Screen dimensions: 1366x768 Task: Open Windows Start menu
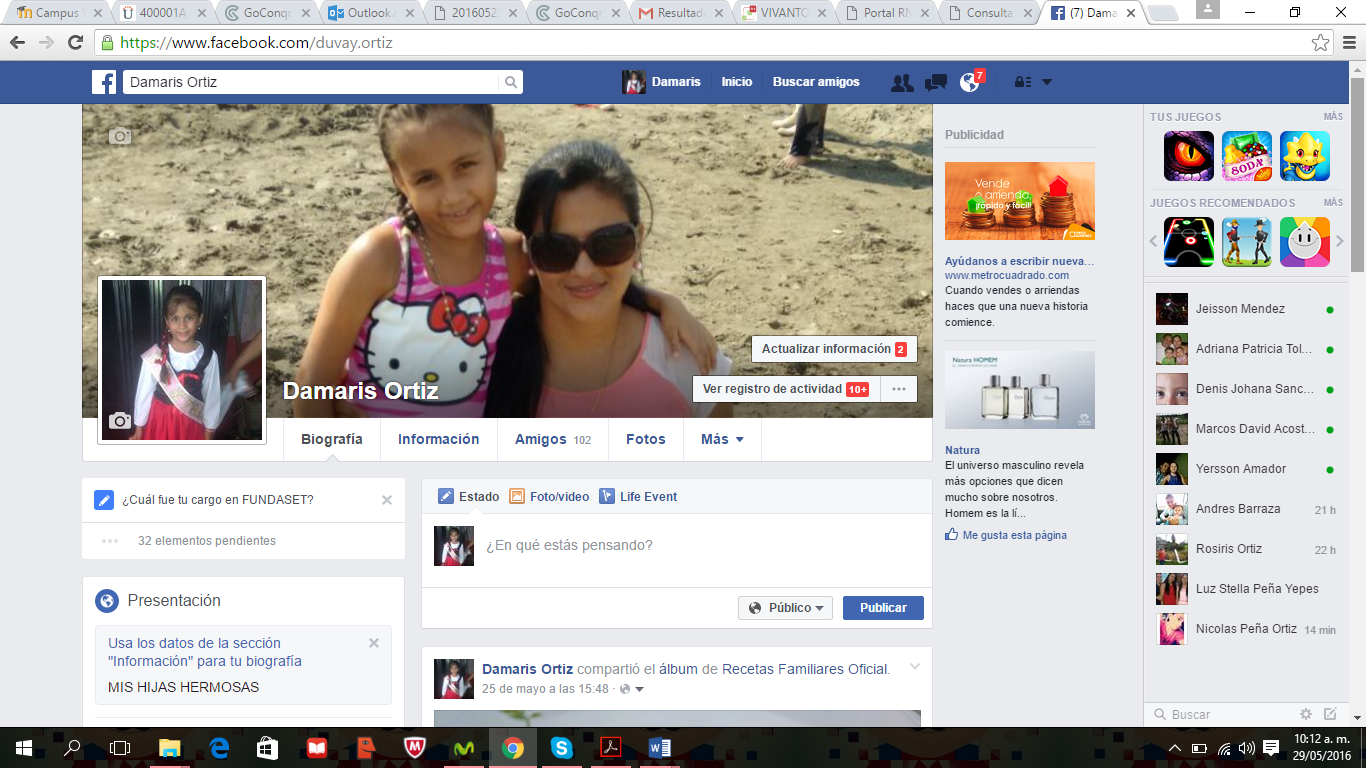coord(24,747)
